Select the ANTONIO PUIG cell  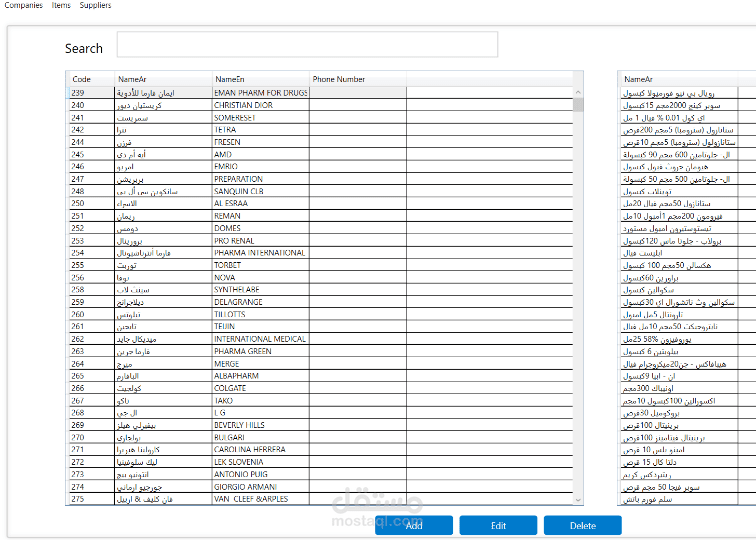[261, 474]
